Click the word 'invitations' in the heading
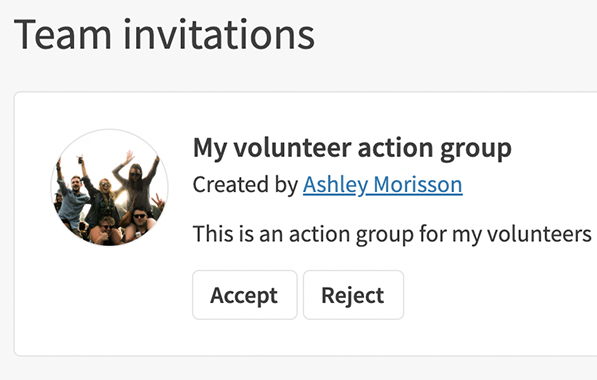597x380 pixels. coord(219,34)
